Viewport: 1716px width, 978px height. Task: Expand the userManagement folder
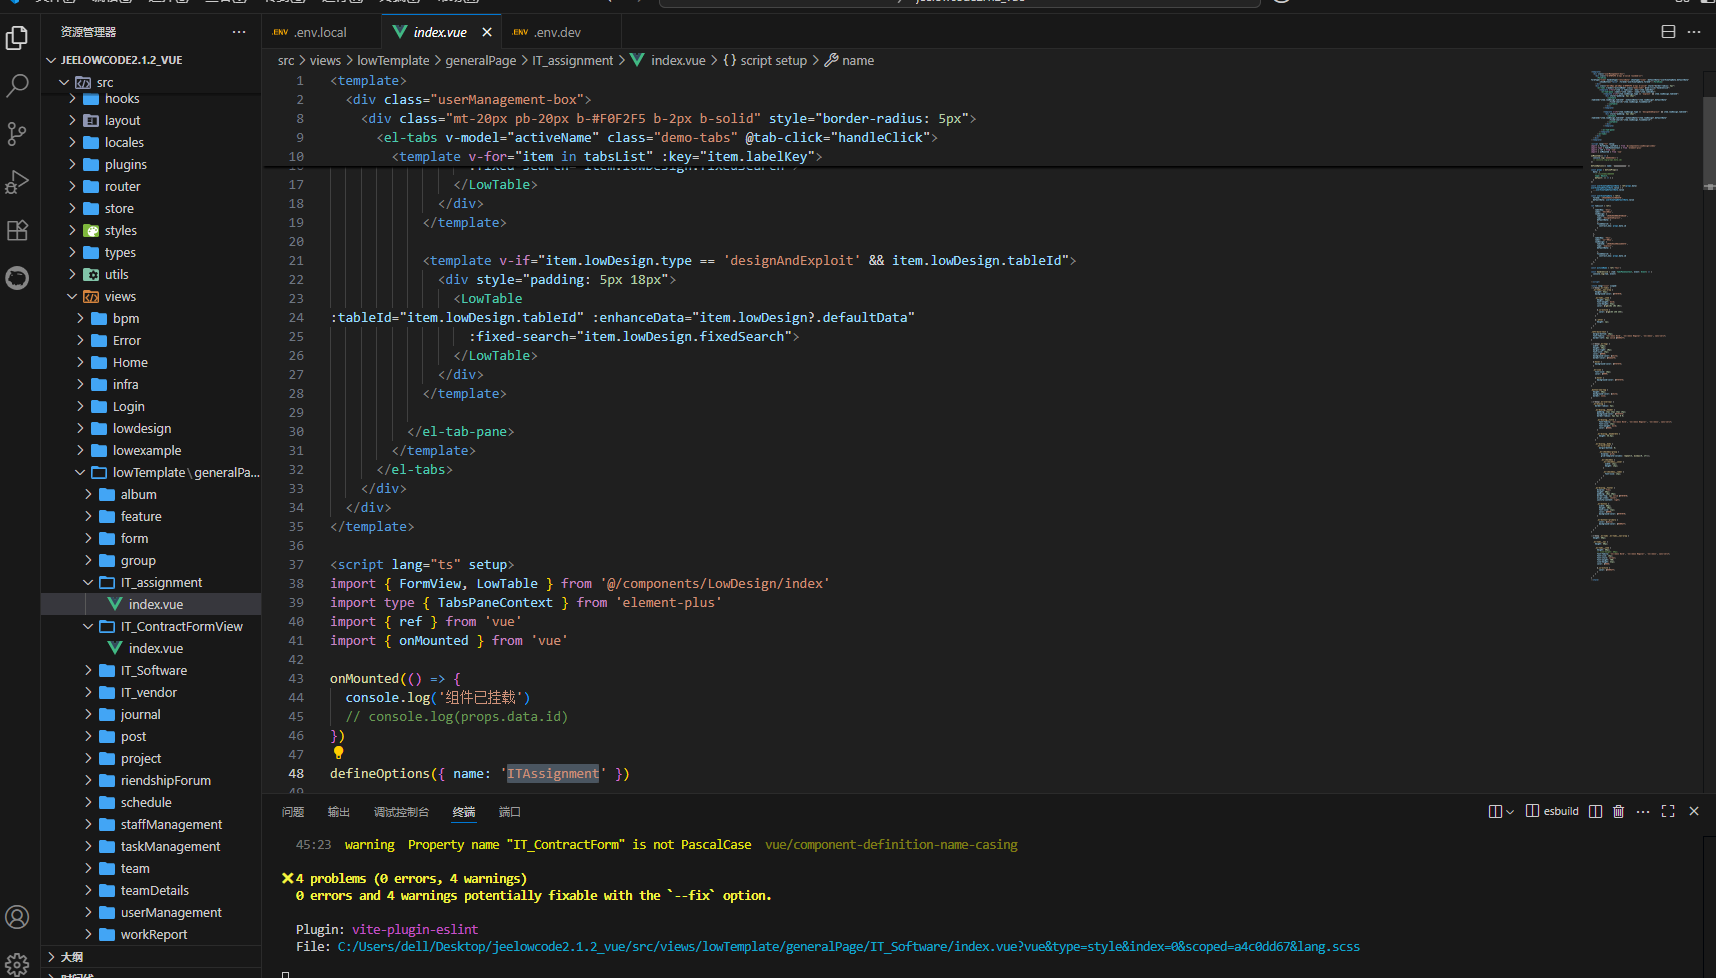coord(151,913)
